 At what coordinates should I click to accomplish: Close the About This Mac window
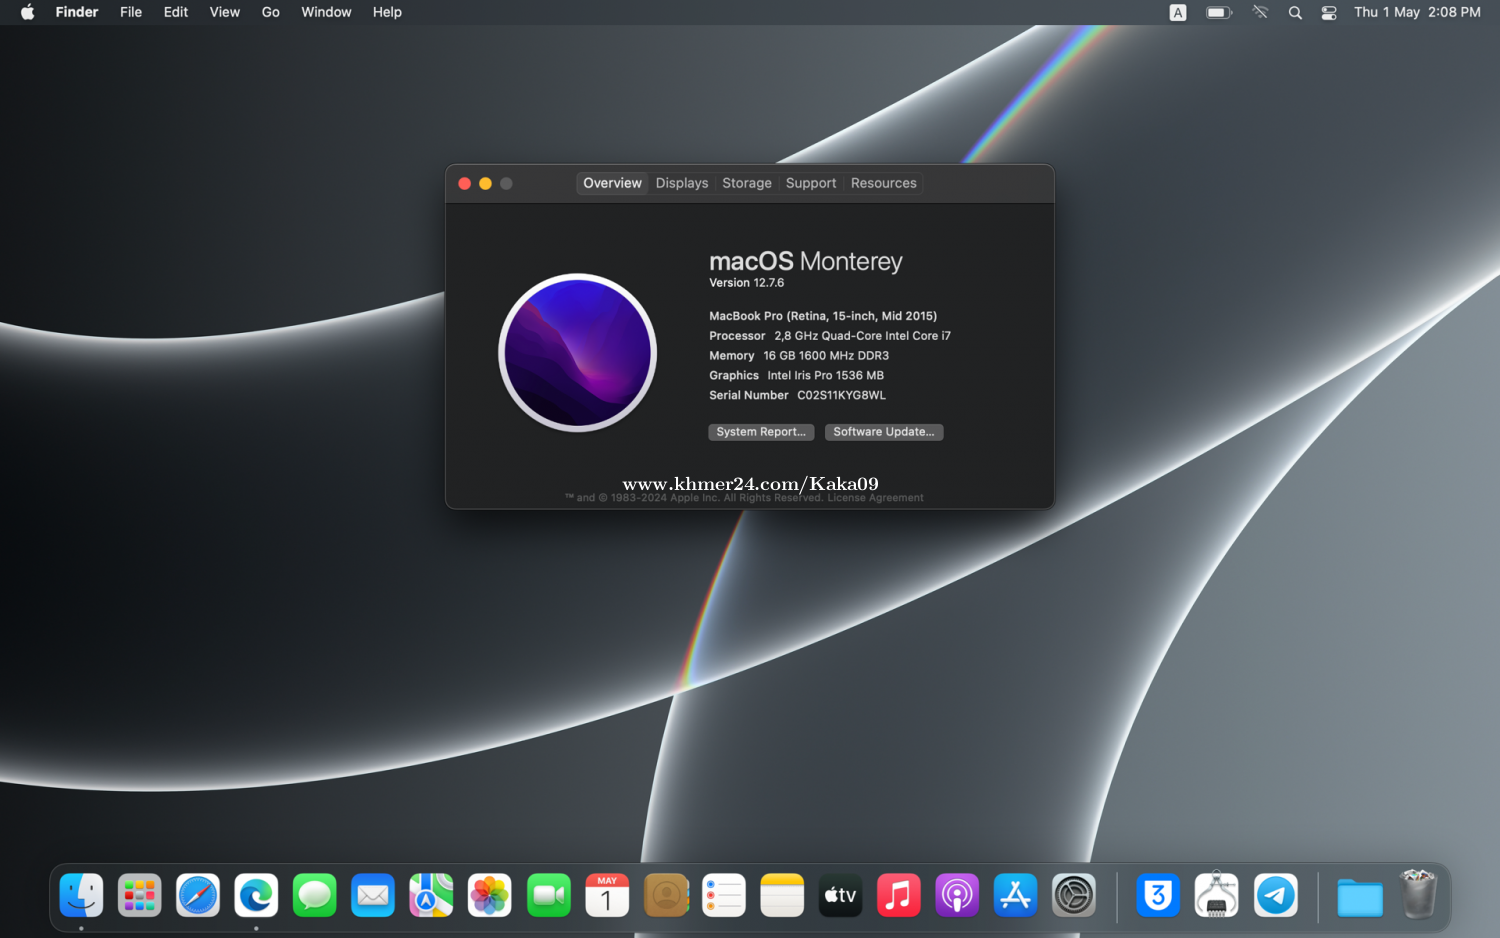click(465, 184)
